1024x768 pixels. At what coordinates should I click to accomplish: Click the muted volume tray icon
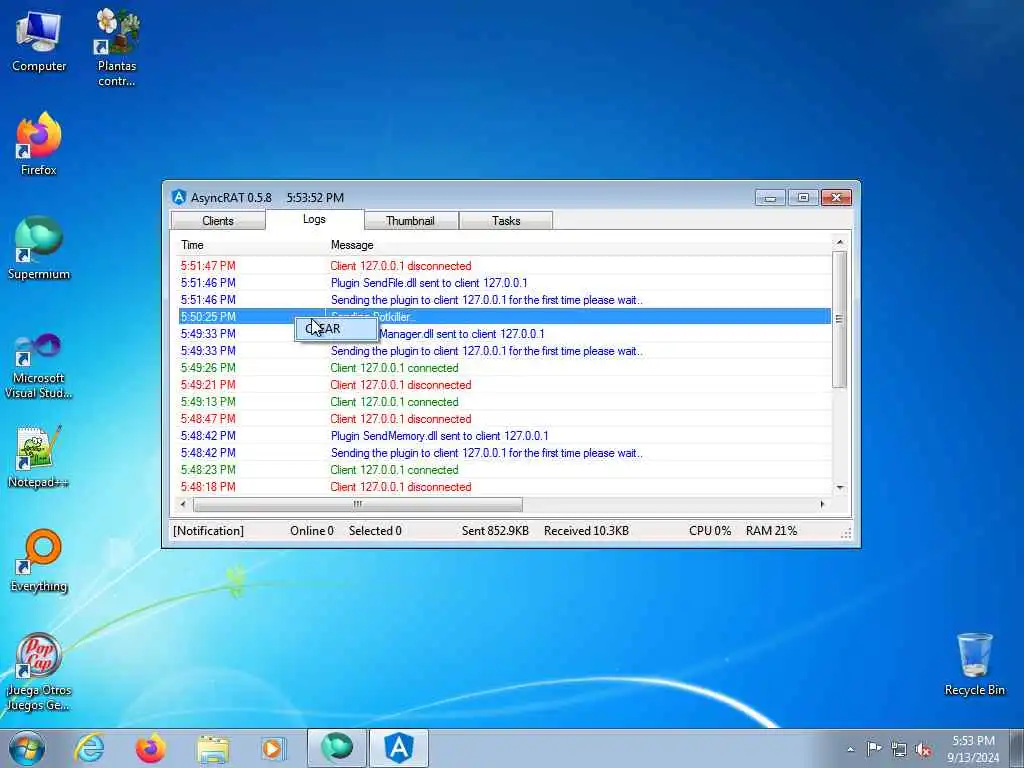[923, 749]
